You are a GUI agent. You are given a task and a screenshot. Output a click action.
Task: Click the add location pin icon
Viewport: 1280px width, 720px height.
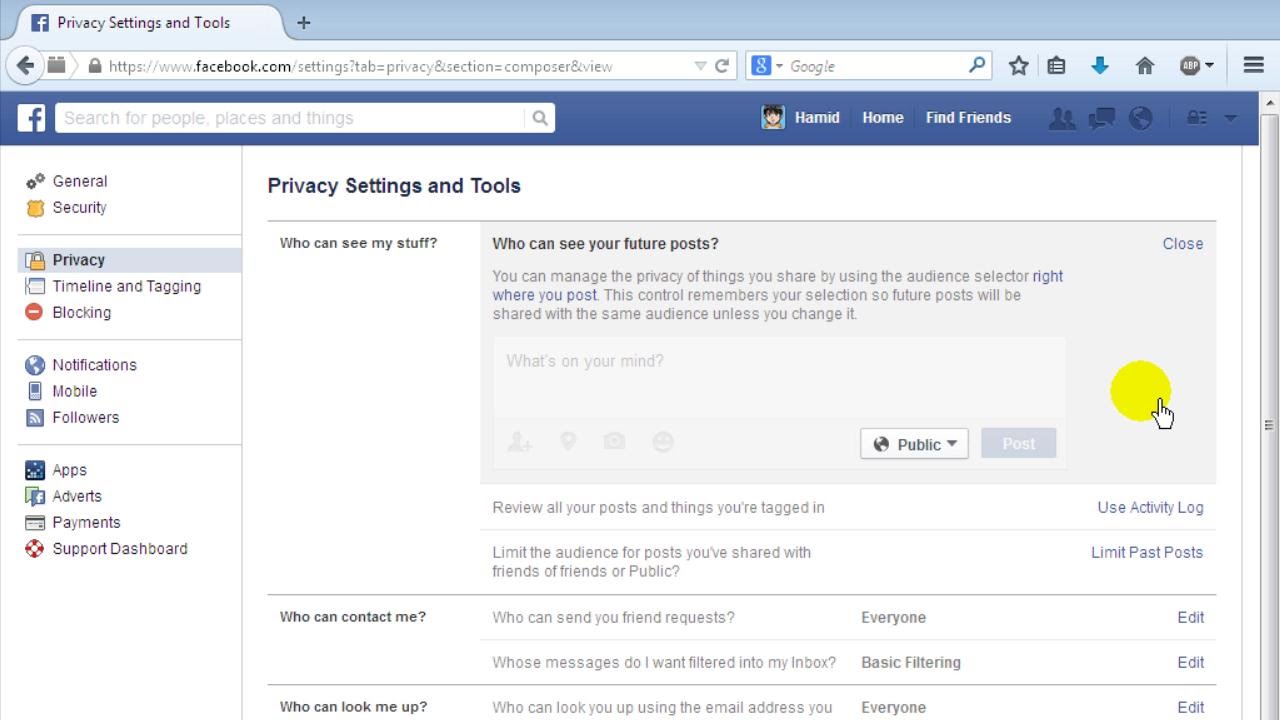(568, 442)
